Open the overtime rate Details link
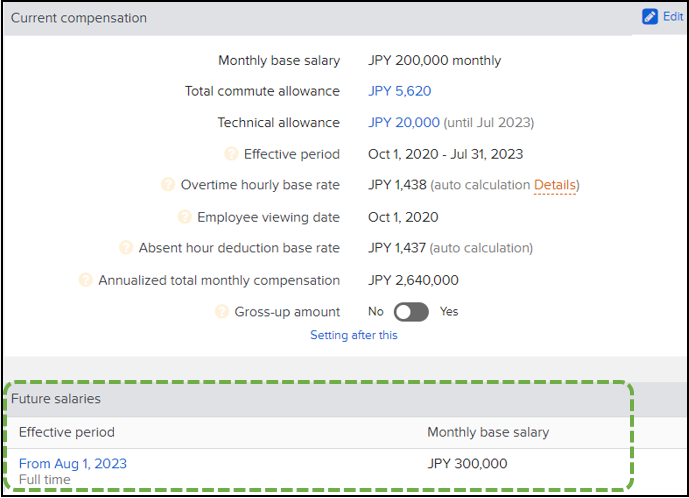The height and width of the screenshot is (498, 689). [555, 185]
